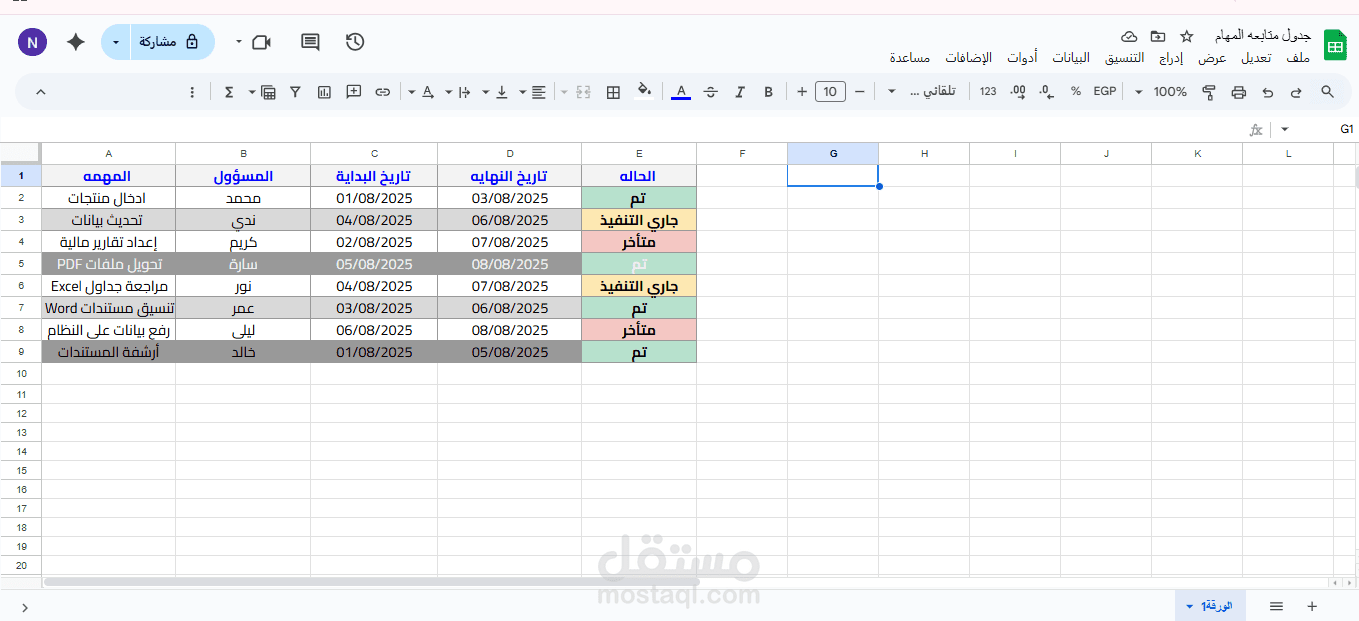The height and width of the screenshot is (621, 1359).
Task: Open the Gemini sparkle assistant
Action: point(76,42)
